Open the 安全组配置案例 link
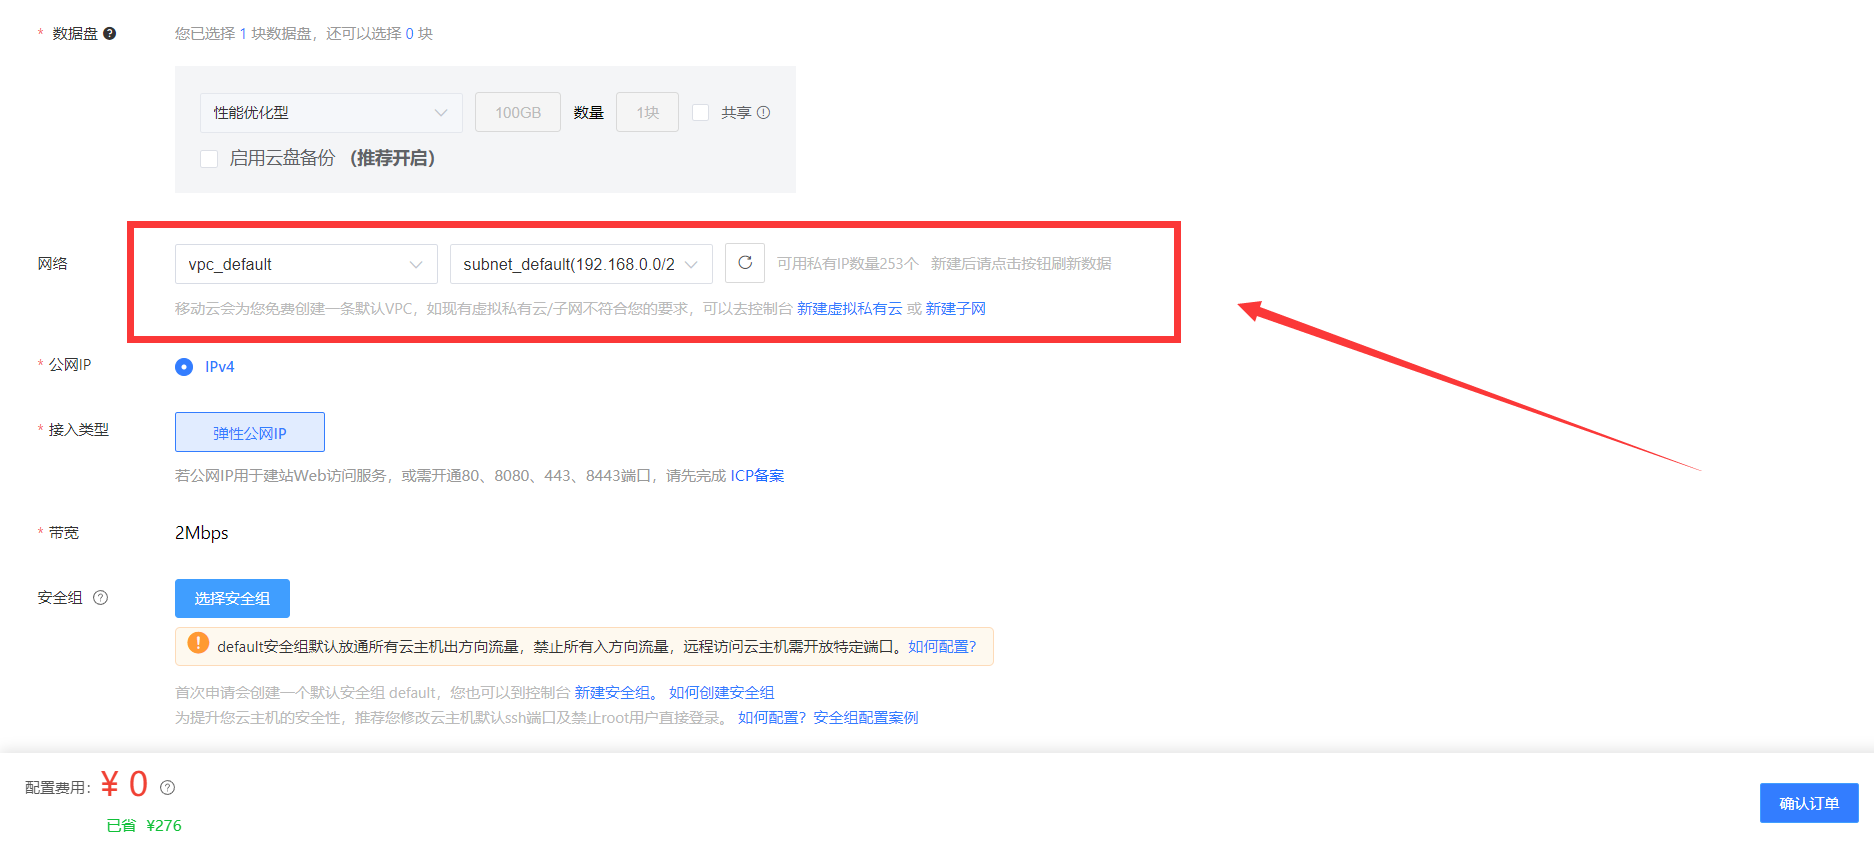 866,717
